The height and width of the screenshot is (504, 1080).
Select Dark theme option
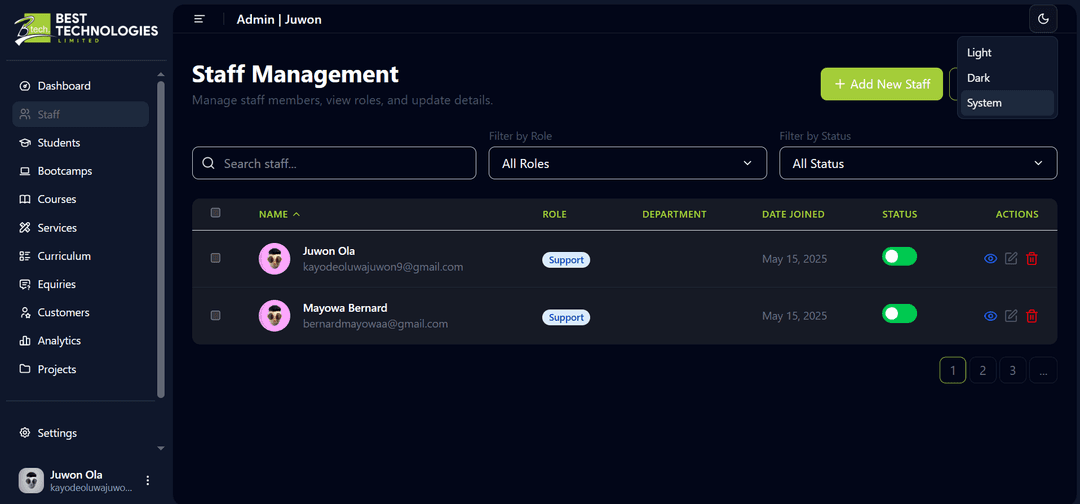click(1007, 78)
